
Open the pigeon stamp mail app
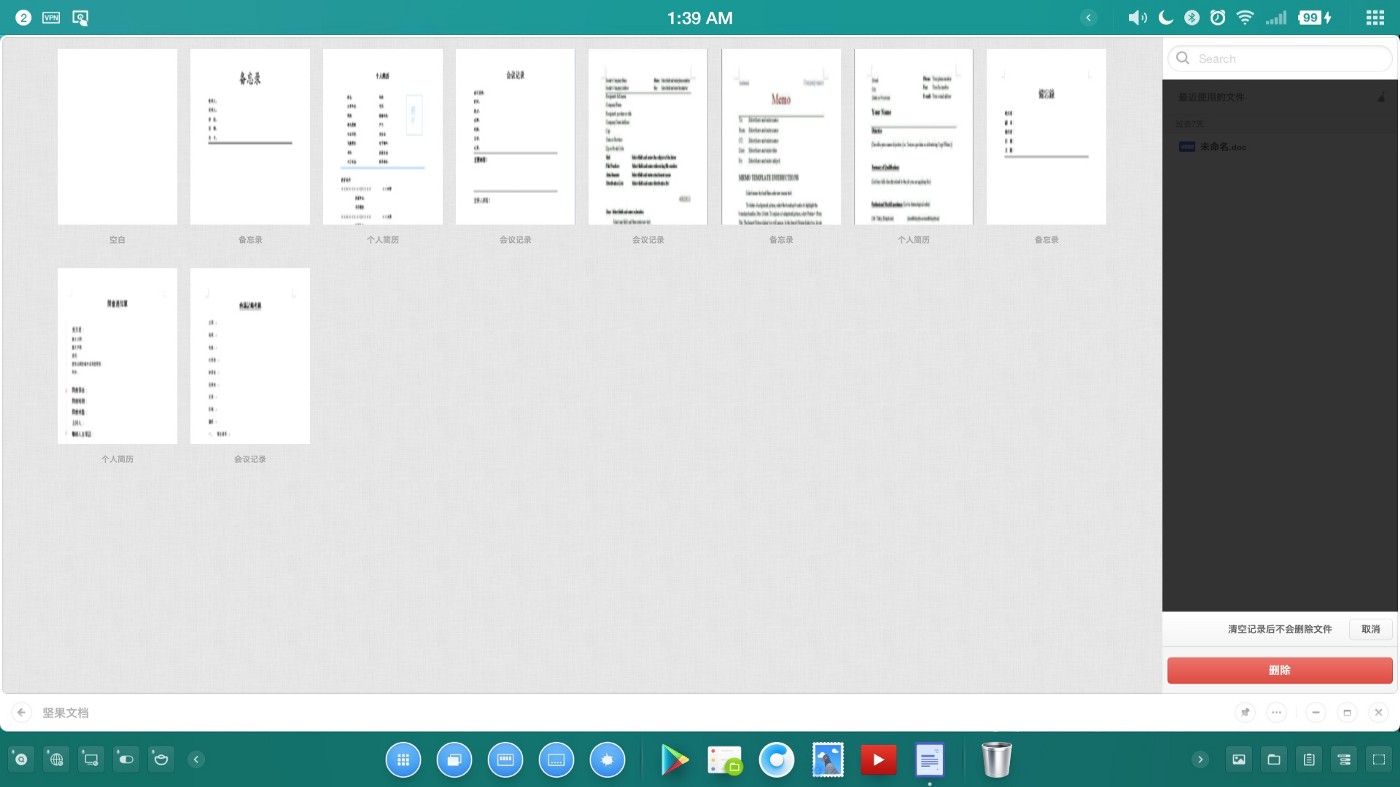coord(827,760)
